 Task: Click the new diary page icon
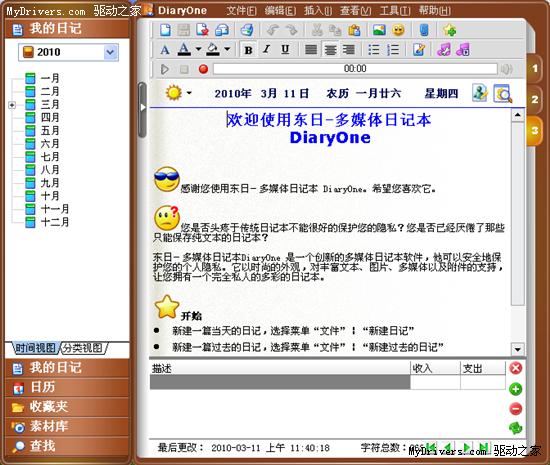point(165,30)
